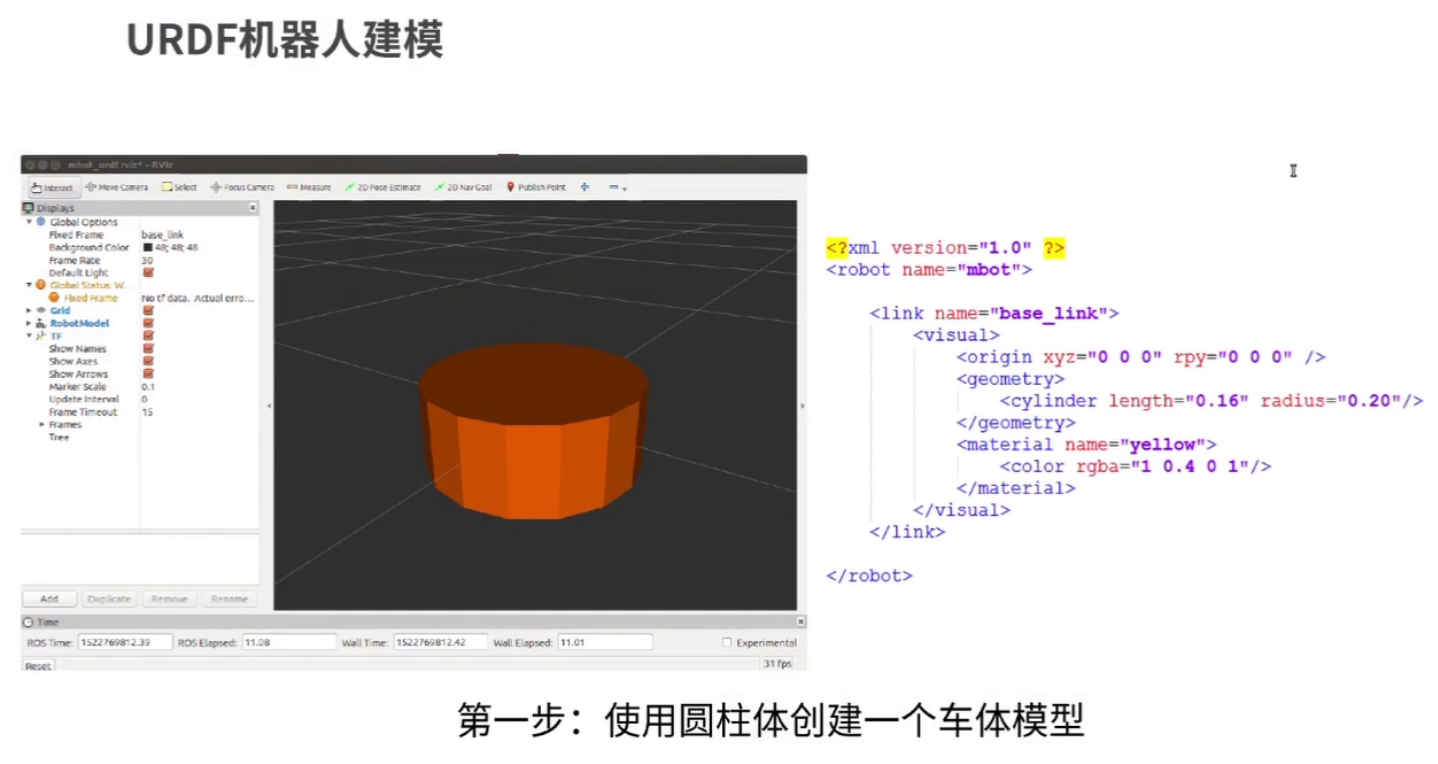Viewport: 1438px width, 764px height.
Task: Click the TF axes icon
Action: tap(41, 336)
